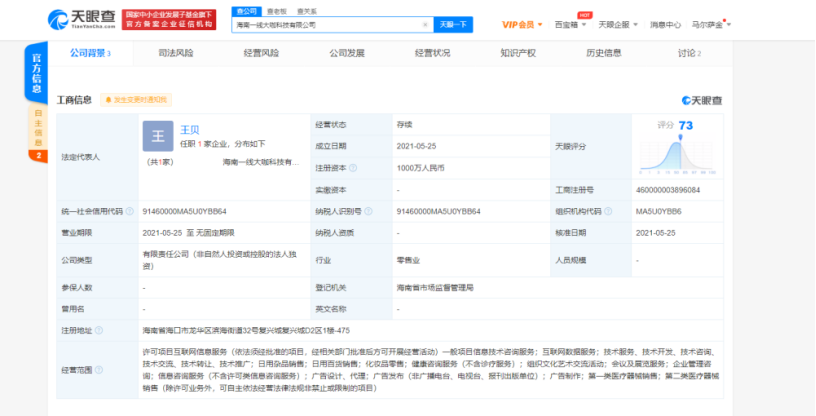Screen dimensions: 816x416
Task: Click the HOT badge above 百宝箱
Action: (584, 15)
